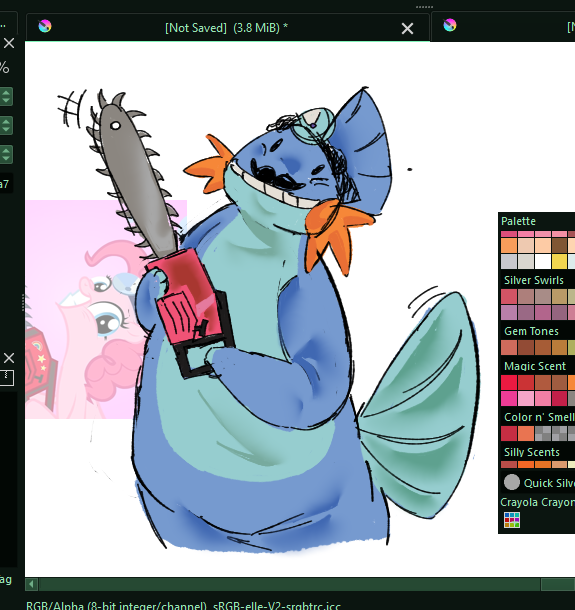Open the palette chooser grid icon under Crayola Crayon
This screenshot has height=610, width=575.
(512, 520)
